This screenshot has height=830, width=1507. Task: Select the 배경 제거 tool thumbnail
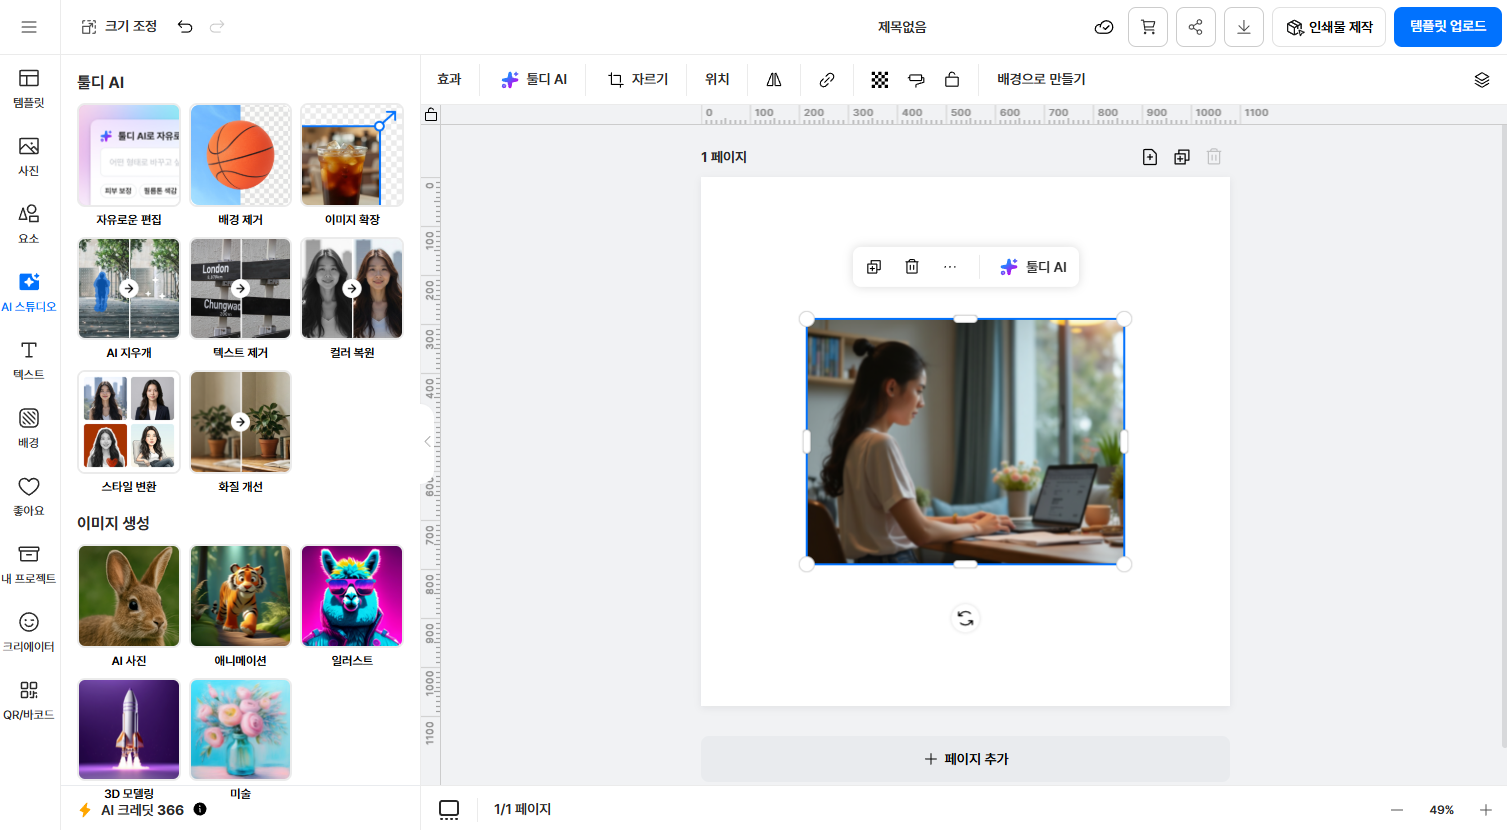[x=240, y=155]
